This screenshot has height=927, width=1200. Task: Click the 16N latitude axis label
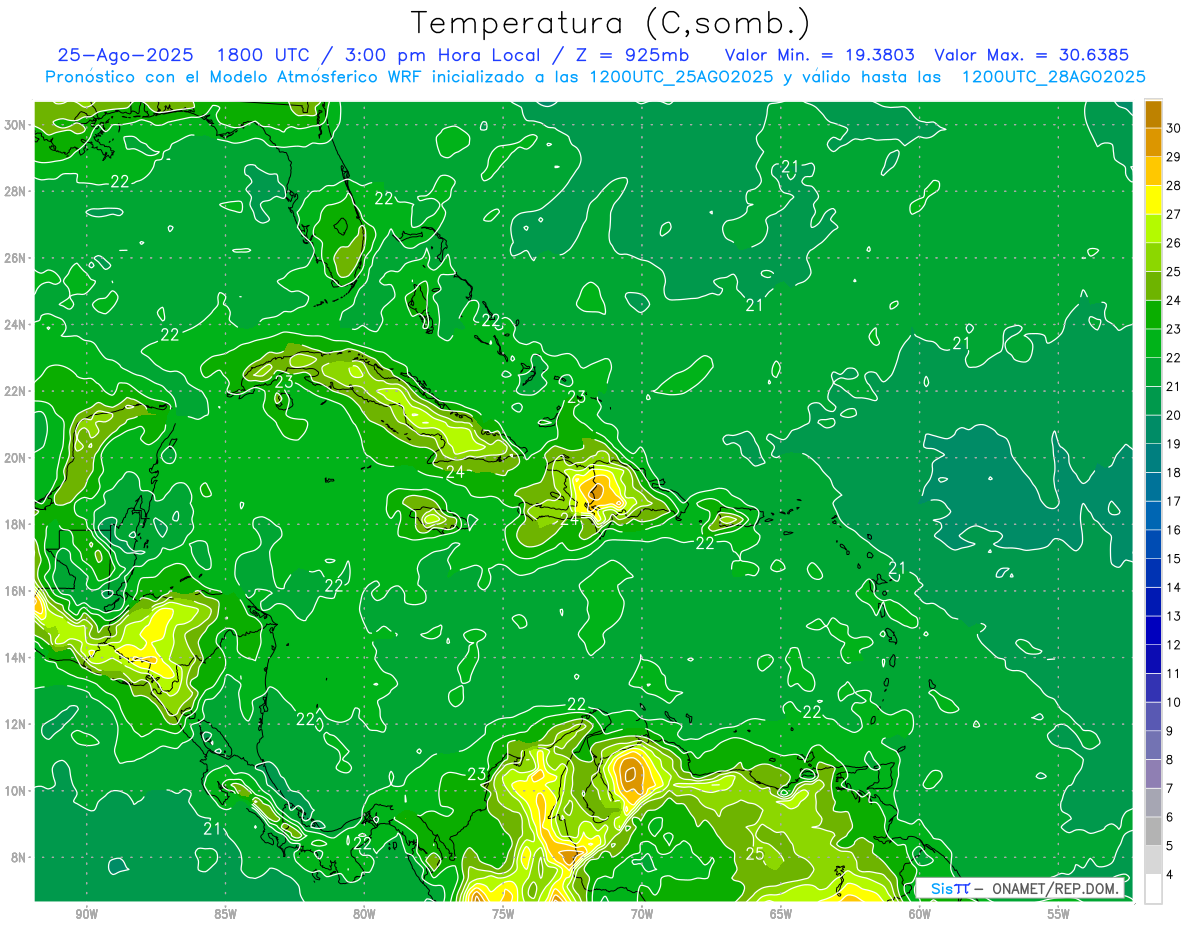click(x=15, y=591)
